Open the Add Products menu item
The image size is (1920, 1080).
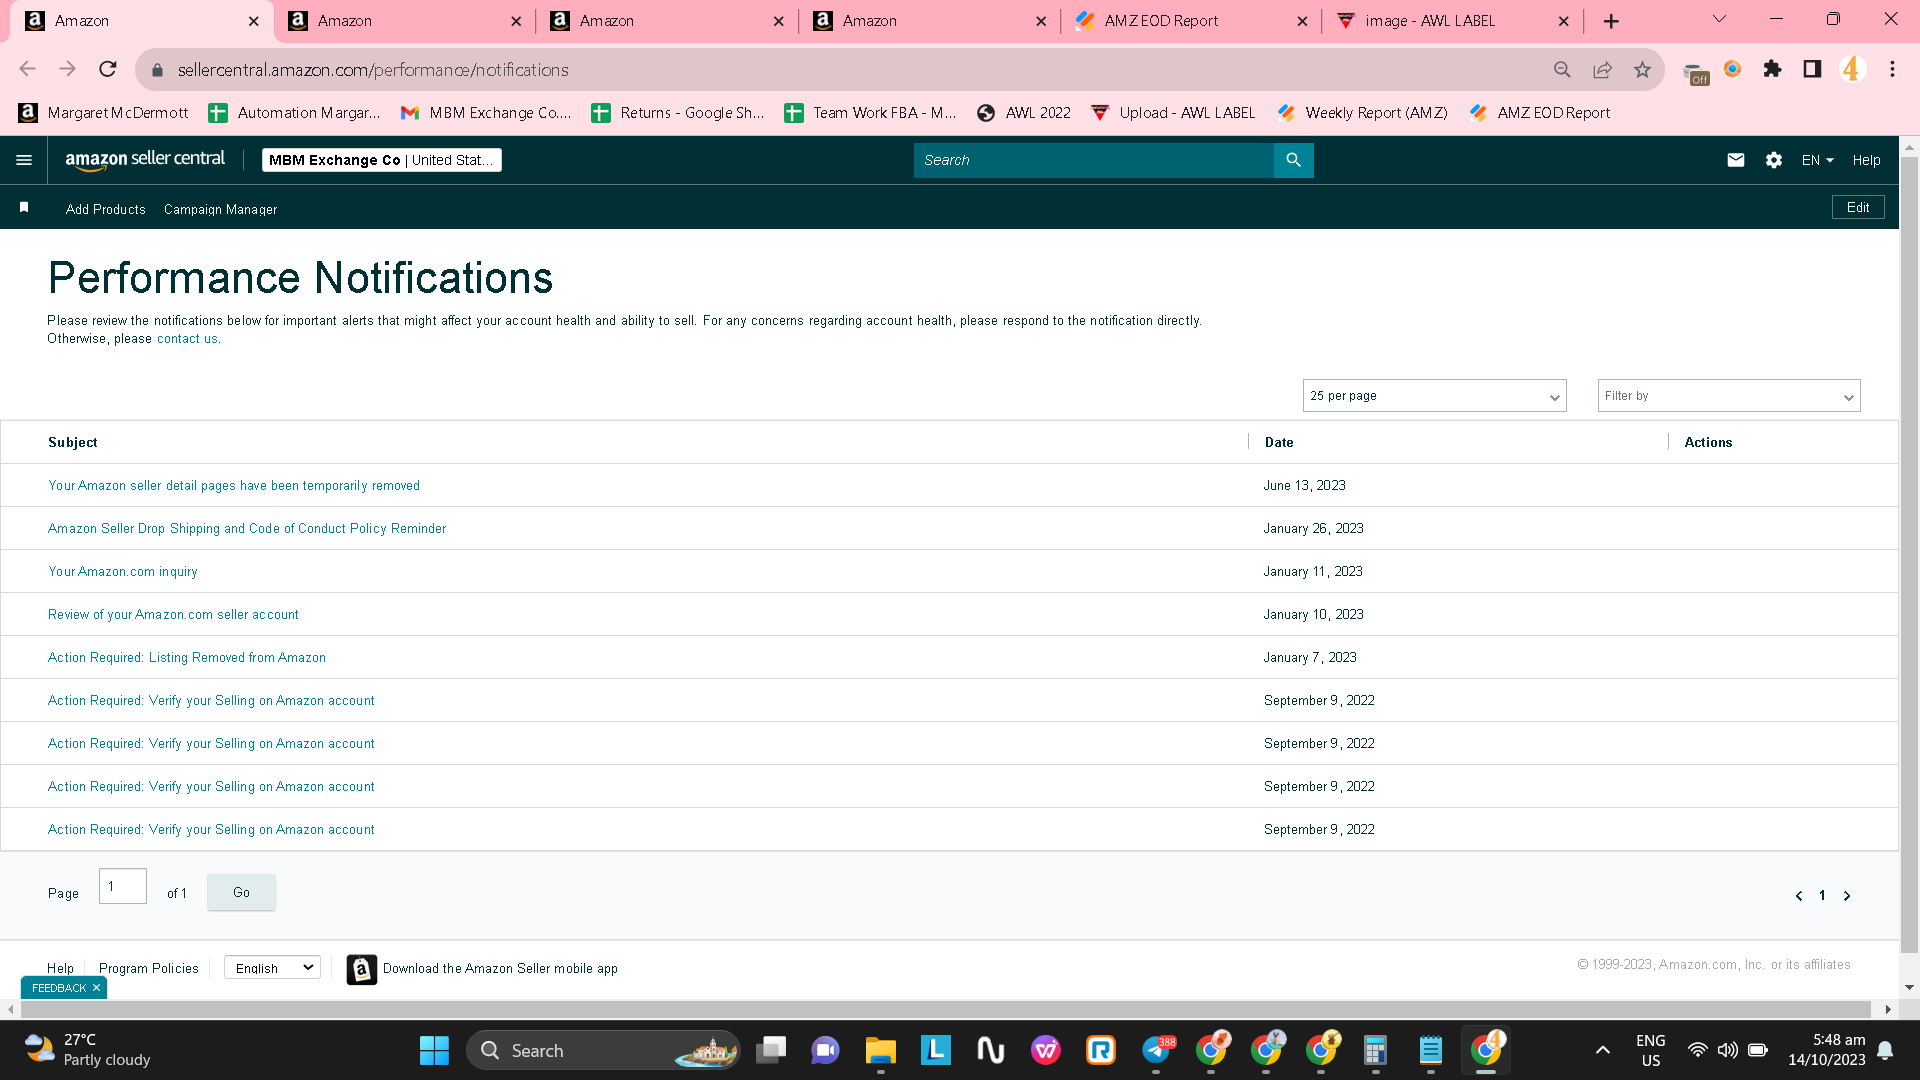point(106,209)
